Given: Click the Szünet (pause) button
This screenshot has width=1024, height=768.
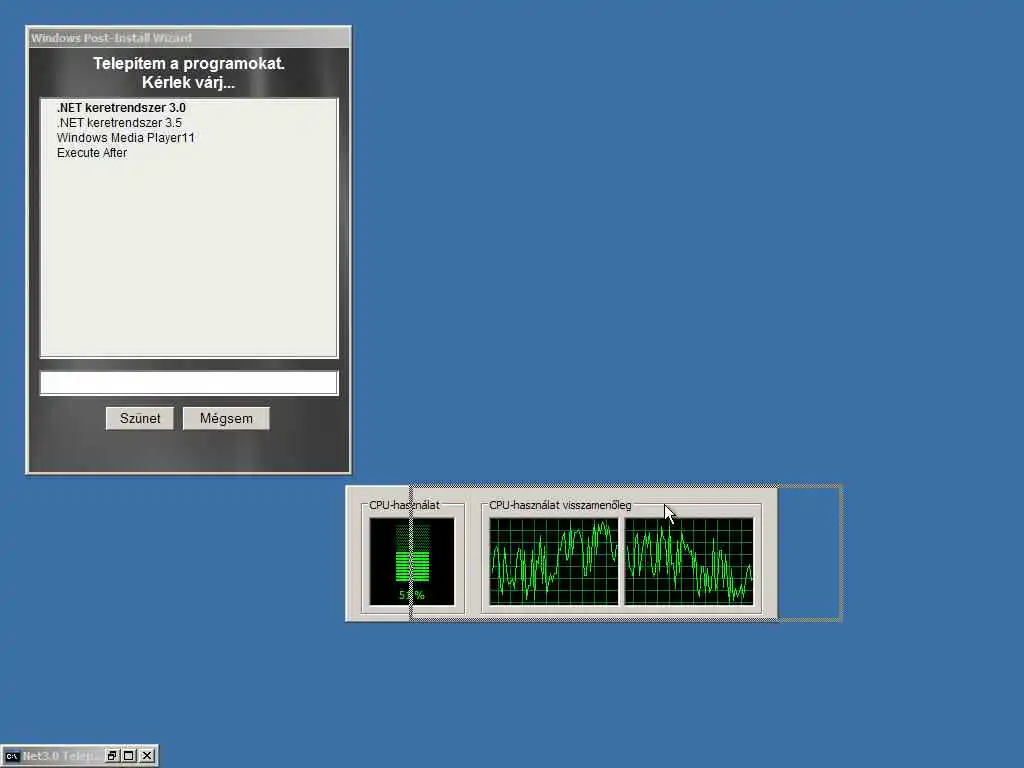Looking at the screenshot, I should pyautogui.click(x=140, y=419).
